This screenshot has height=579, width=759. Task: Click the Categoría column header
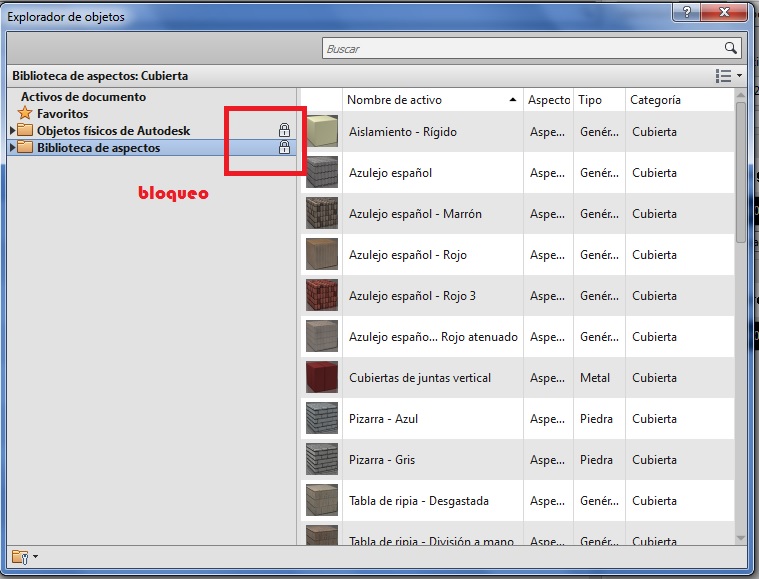[x=656, y=100]
